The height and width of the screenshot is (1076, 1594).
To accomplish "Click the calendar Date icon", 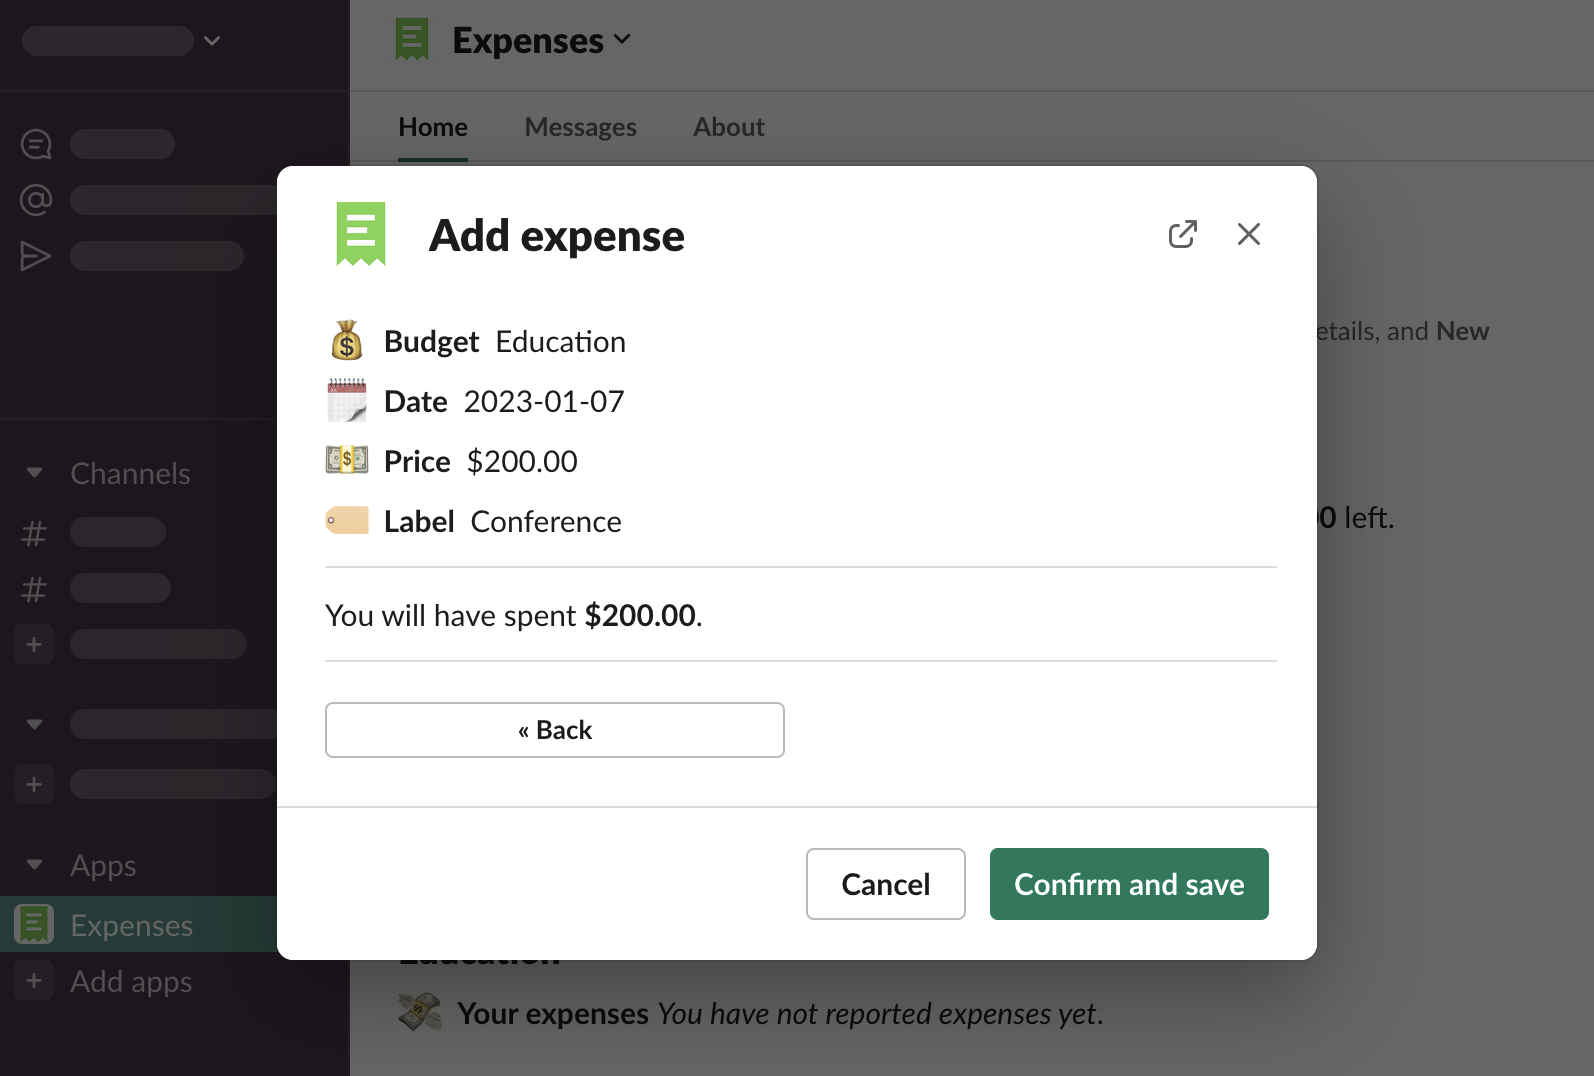I will pyautogui.click(x=347, y=401).
